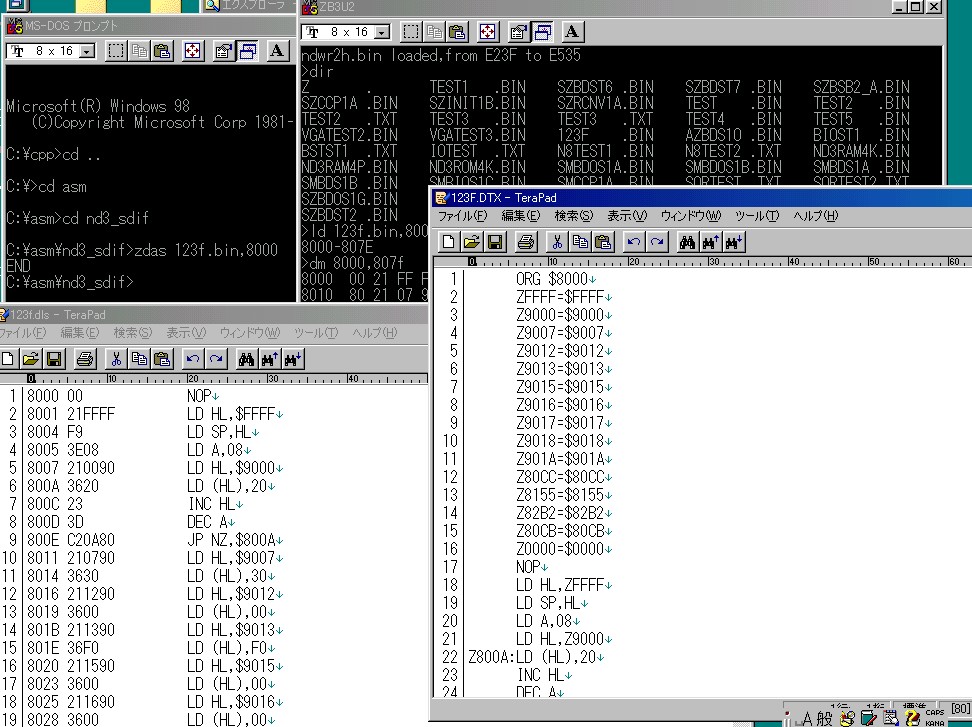
Task: Click Copy icon in 123f.dls TeraPad
Action: point(139,359)
